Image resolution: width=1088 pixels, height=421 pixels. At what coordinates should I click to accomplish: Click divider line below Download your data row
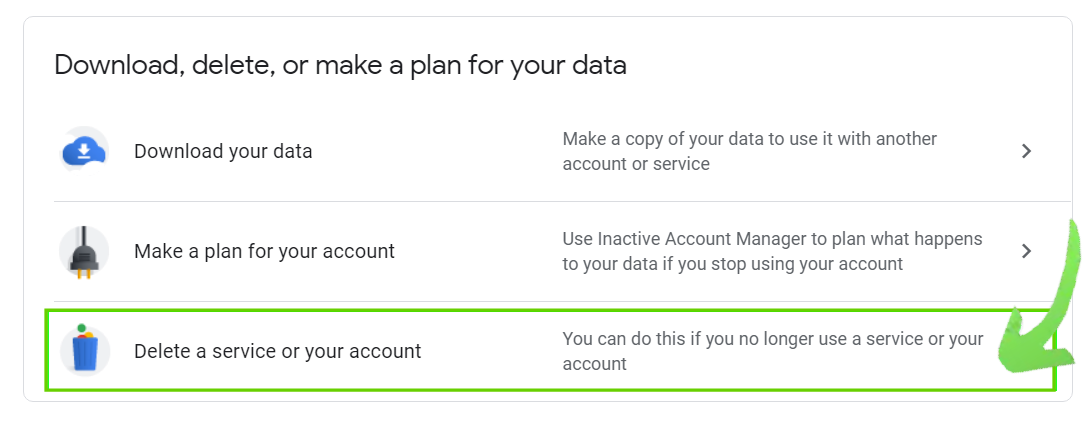[562, 202]
